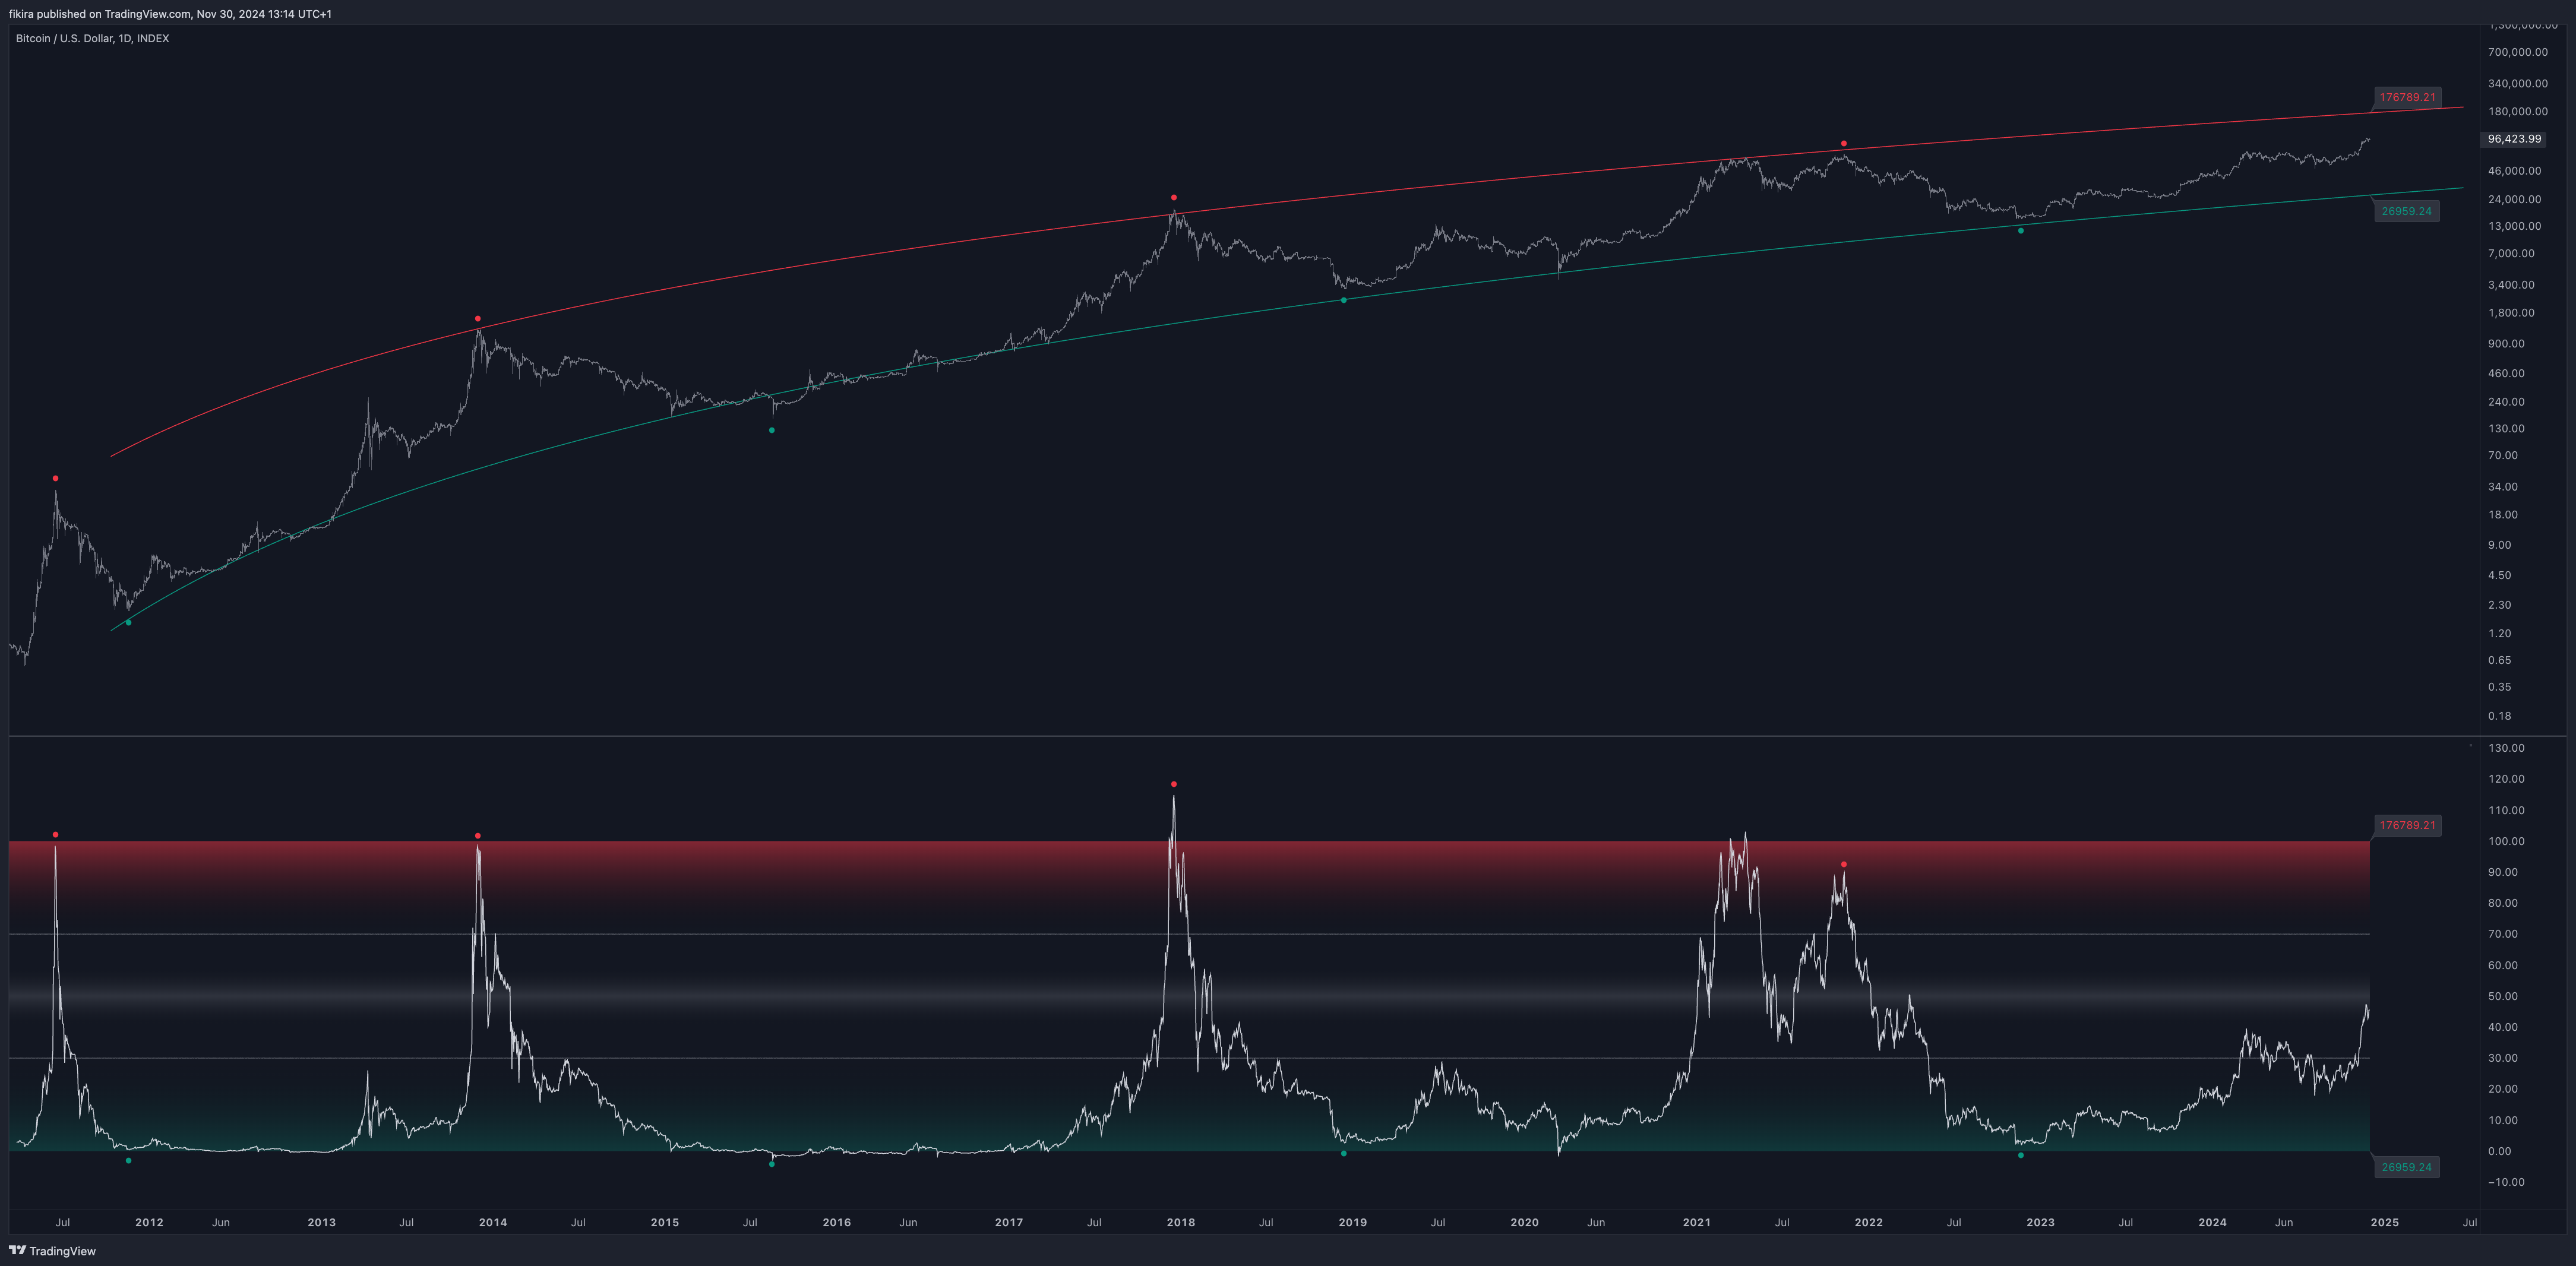Click the current price label 96,423.99
2576x1266 pixels.
pos(2514,139)
